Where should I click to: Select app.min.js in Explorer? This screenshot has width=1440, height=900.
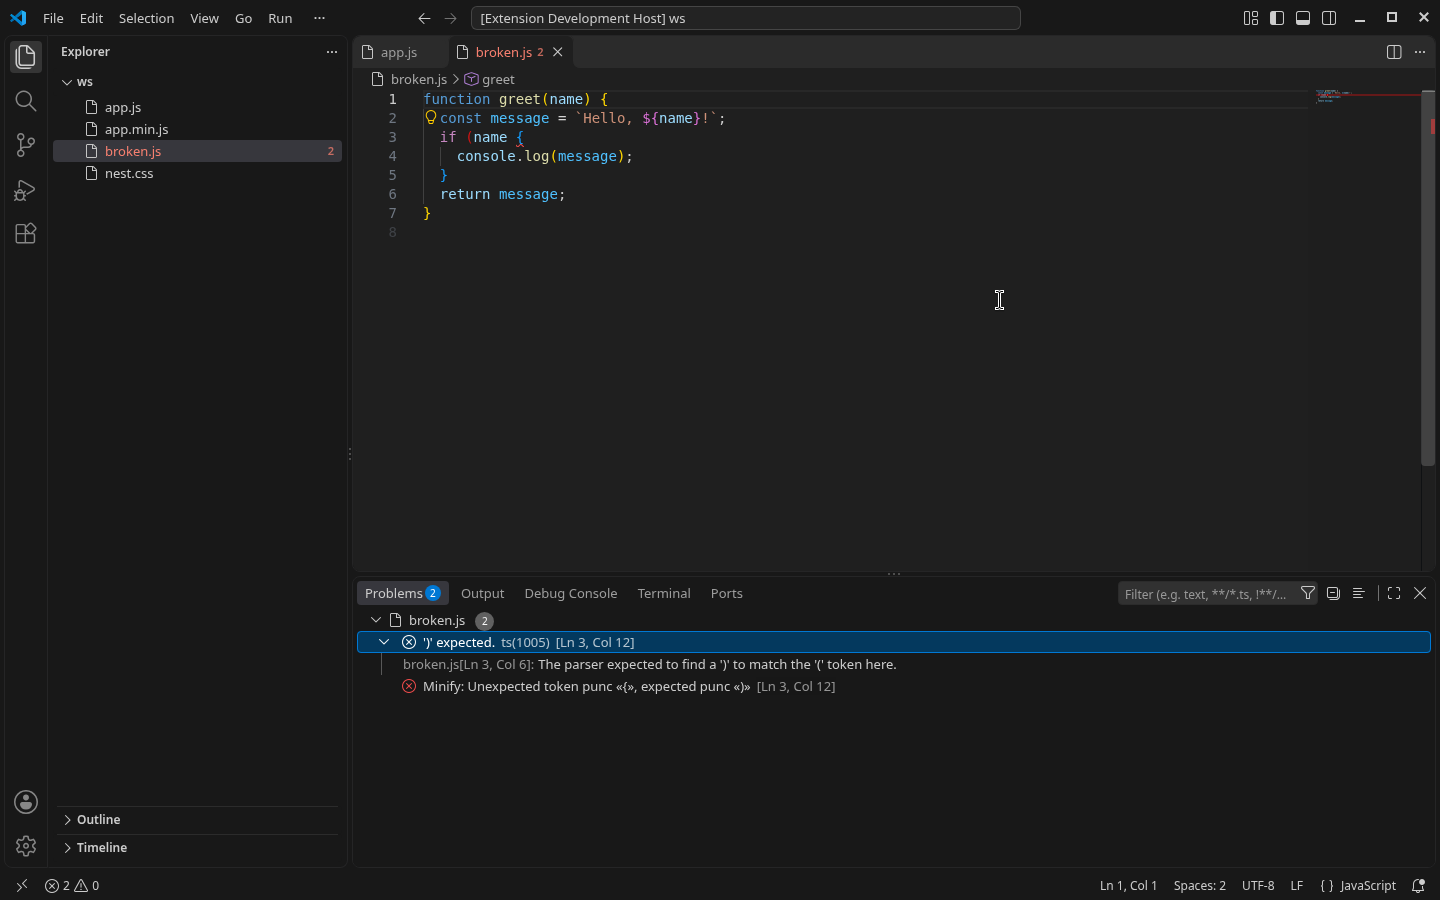pos(197,129)
